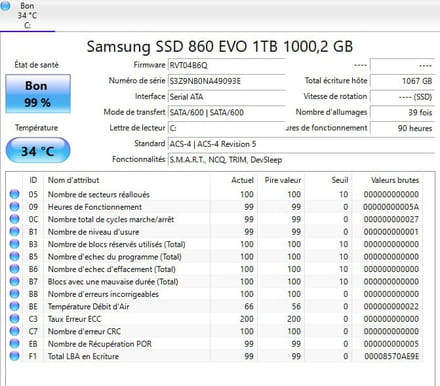Click the serial number field S3Z9NB0NA49093E

[x=226, y=81]
